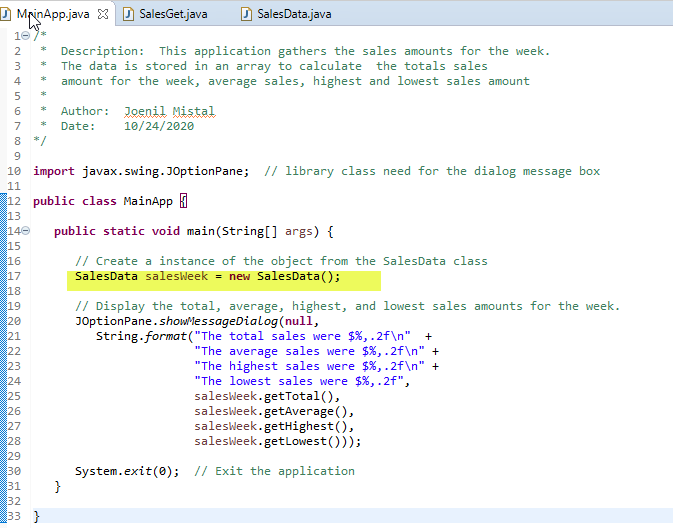673x528 pixels.
Task: Switch to the SalesGet.java tab
Action: pyautogui.click(x=172, y=14)
